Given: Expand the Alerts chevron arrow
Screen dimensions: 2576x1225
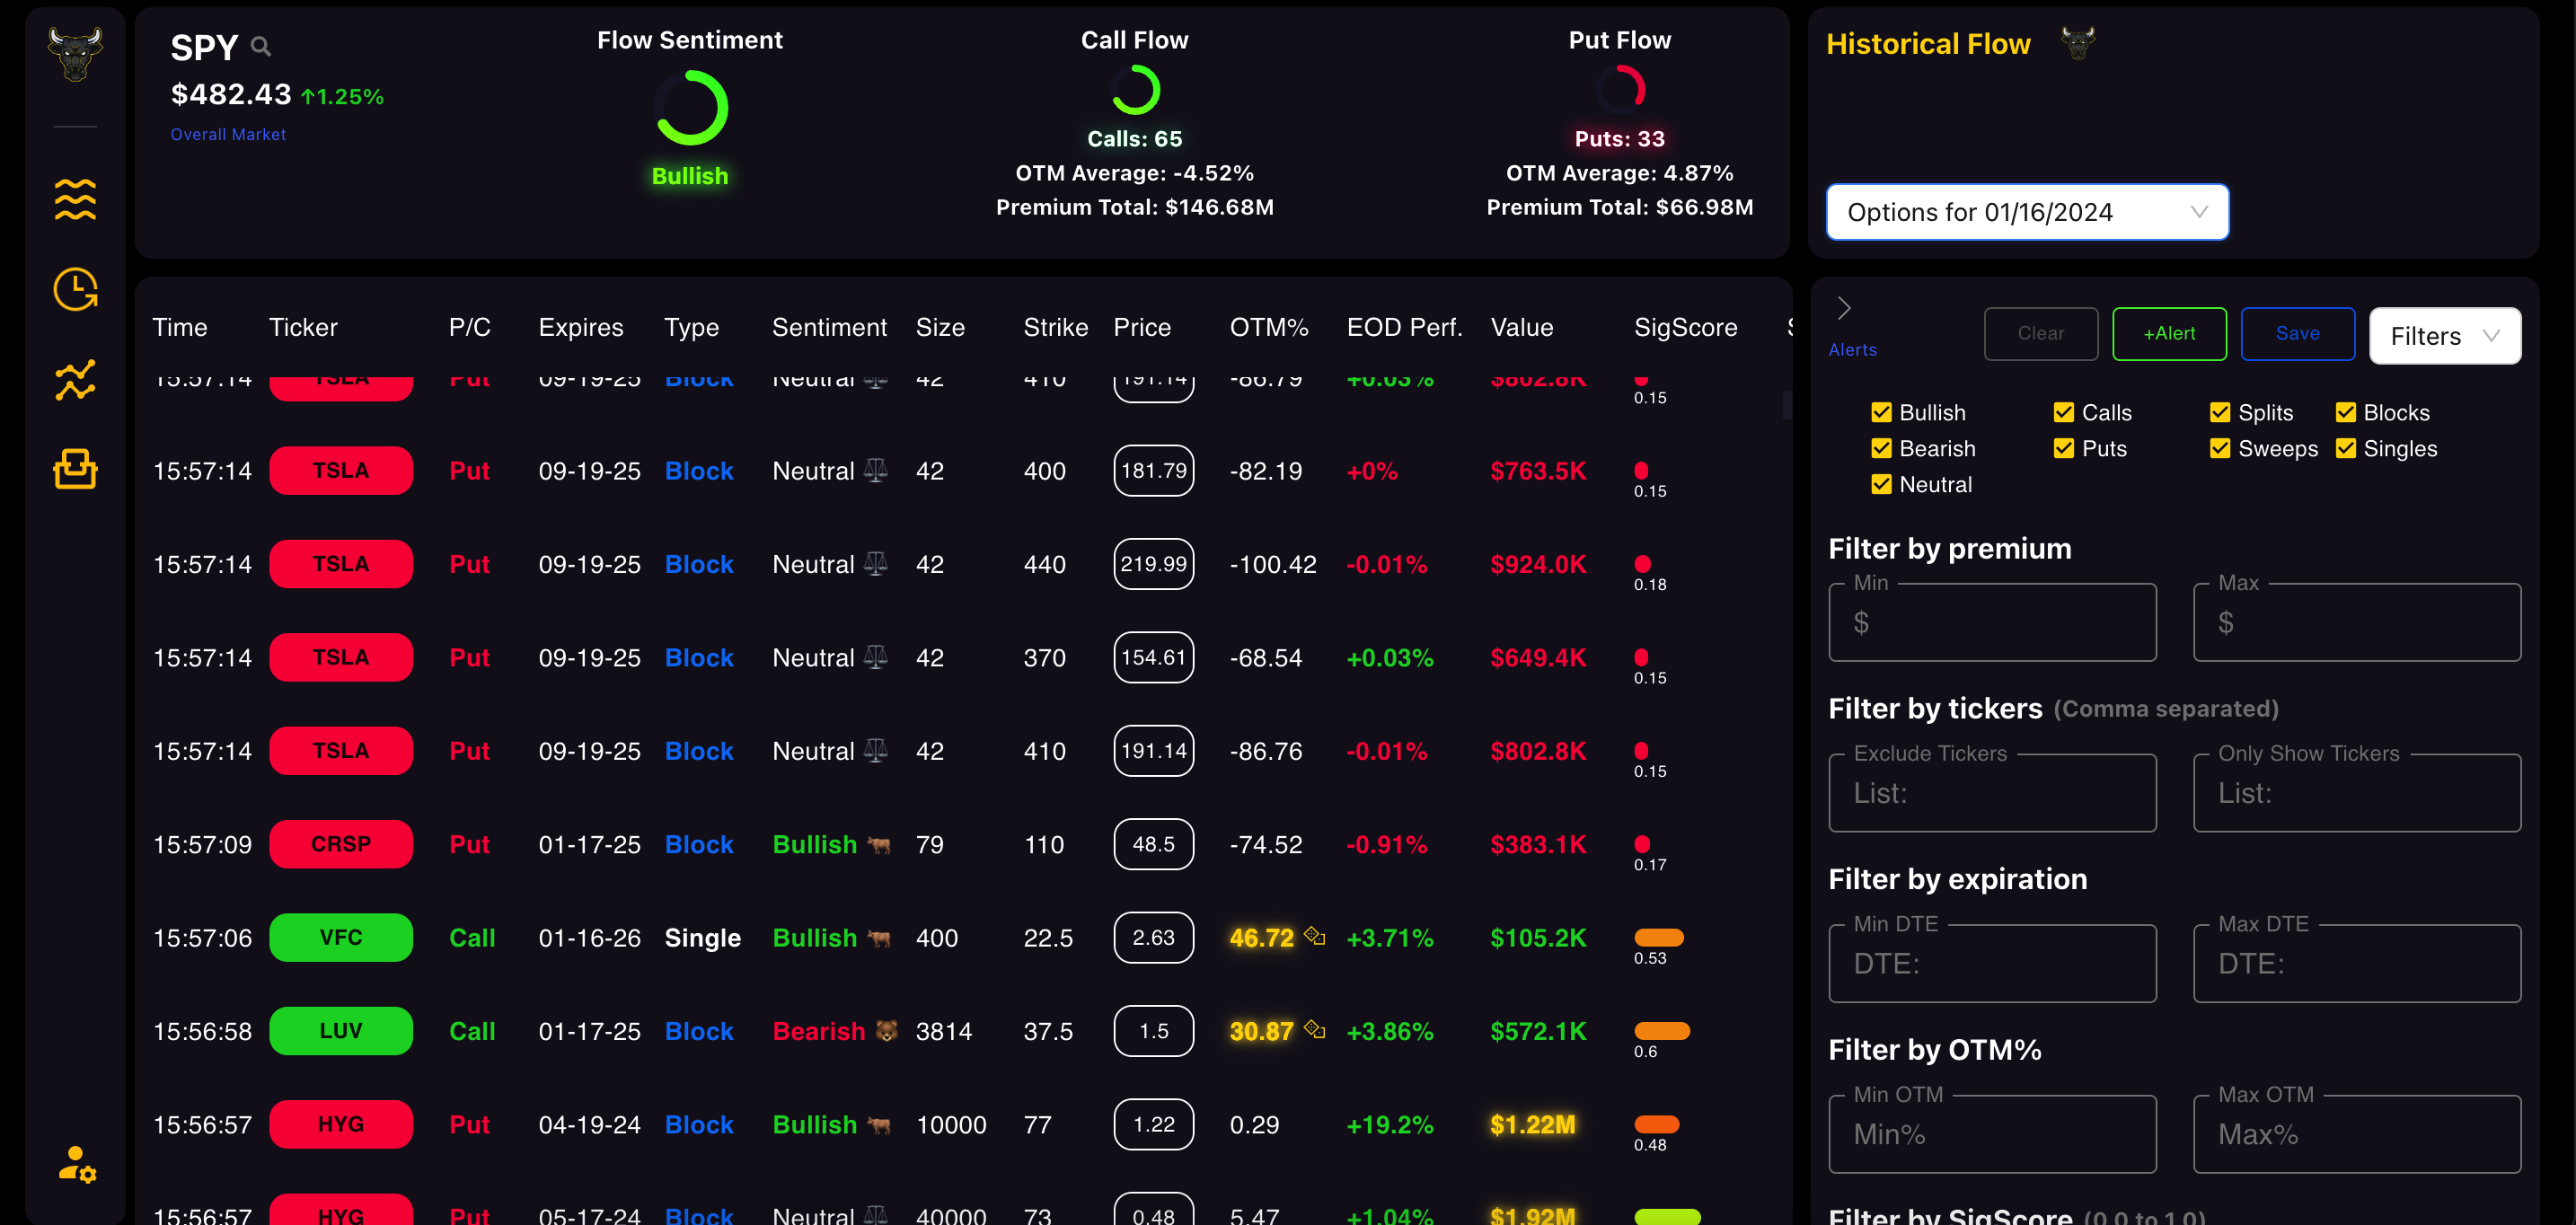Looking at the screenshot, I should pos(1844,308).
